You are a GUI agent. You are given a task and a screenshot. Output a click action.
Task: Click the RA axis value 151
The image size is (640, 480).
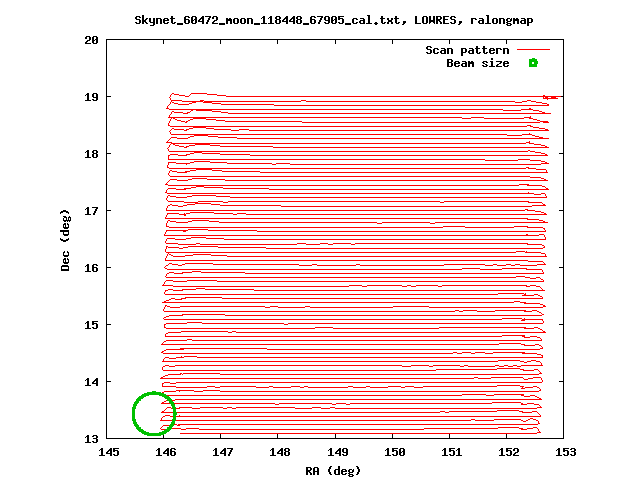point(452,452)
